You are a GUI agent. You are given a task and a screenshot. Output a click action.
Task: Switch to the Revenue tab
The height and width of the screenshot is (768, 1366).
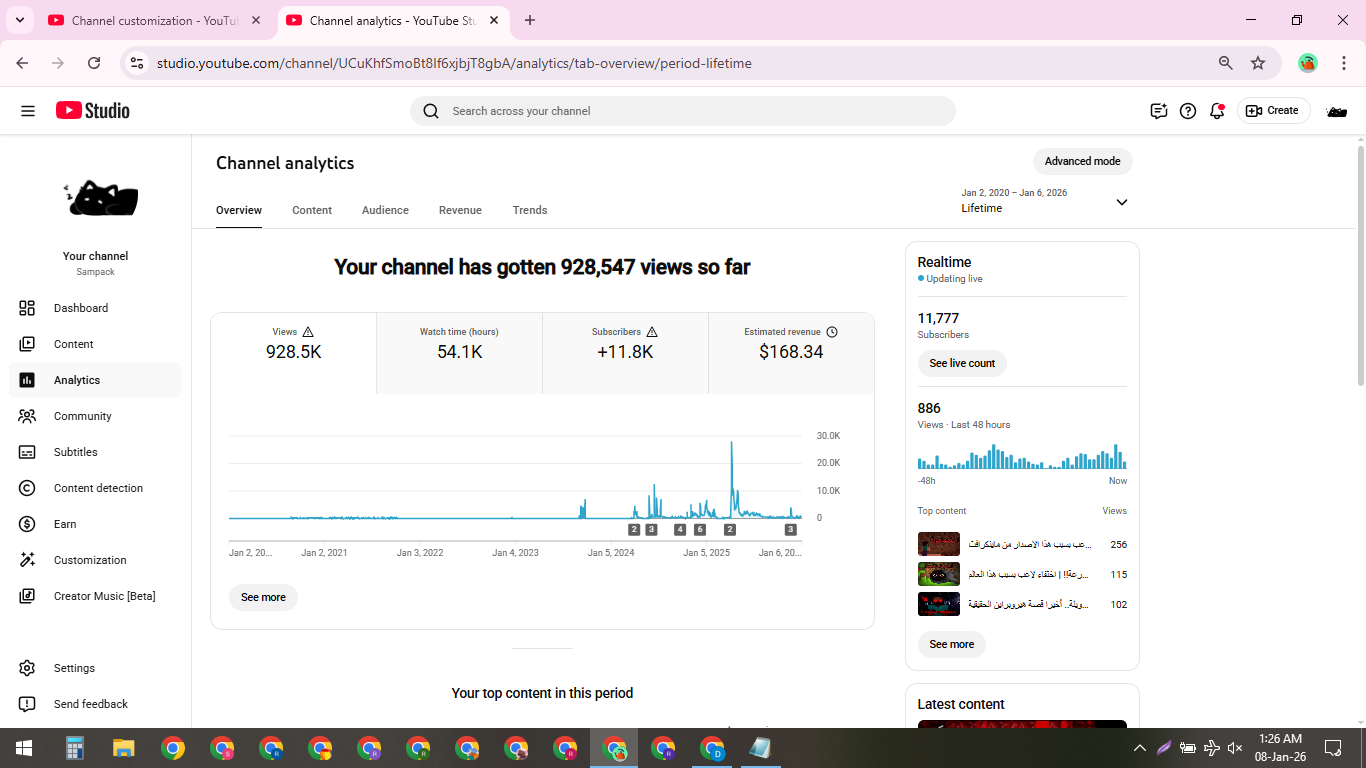(x=460, y=210)
